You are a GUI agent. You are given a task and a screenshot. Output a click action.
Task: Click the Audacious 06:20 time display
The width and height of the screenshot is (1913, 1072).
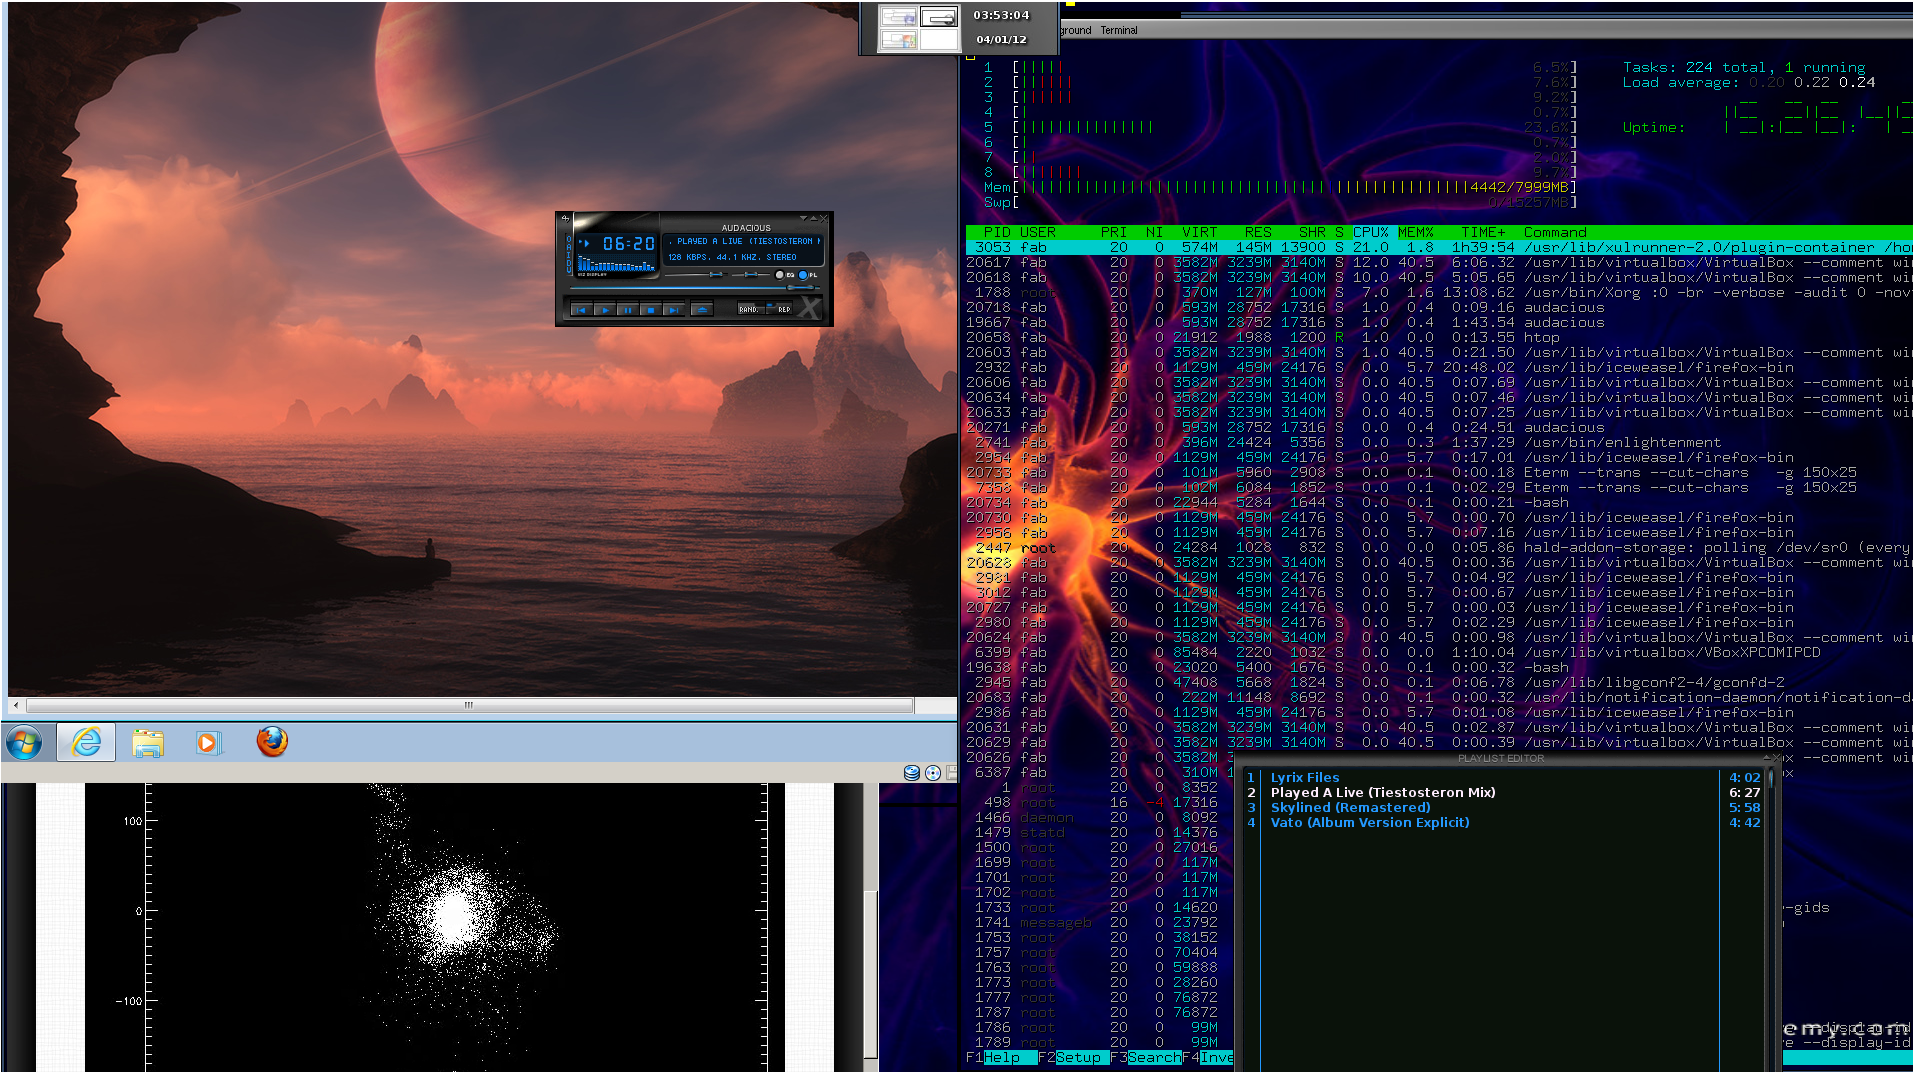pos(629,243)
